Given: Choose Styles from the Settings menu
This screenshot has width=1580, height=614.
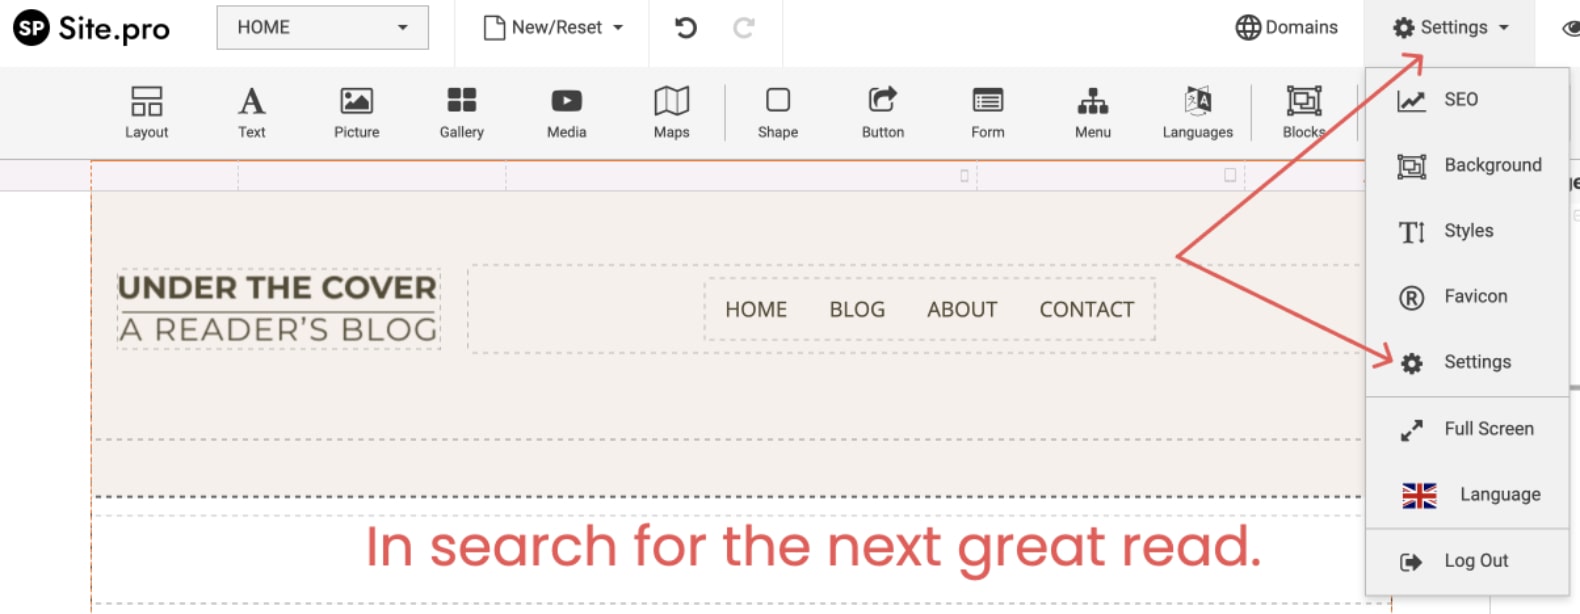Looking at the screenshot, I should coord(1467,231).
